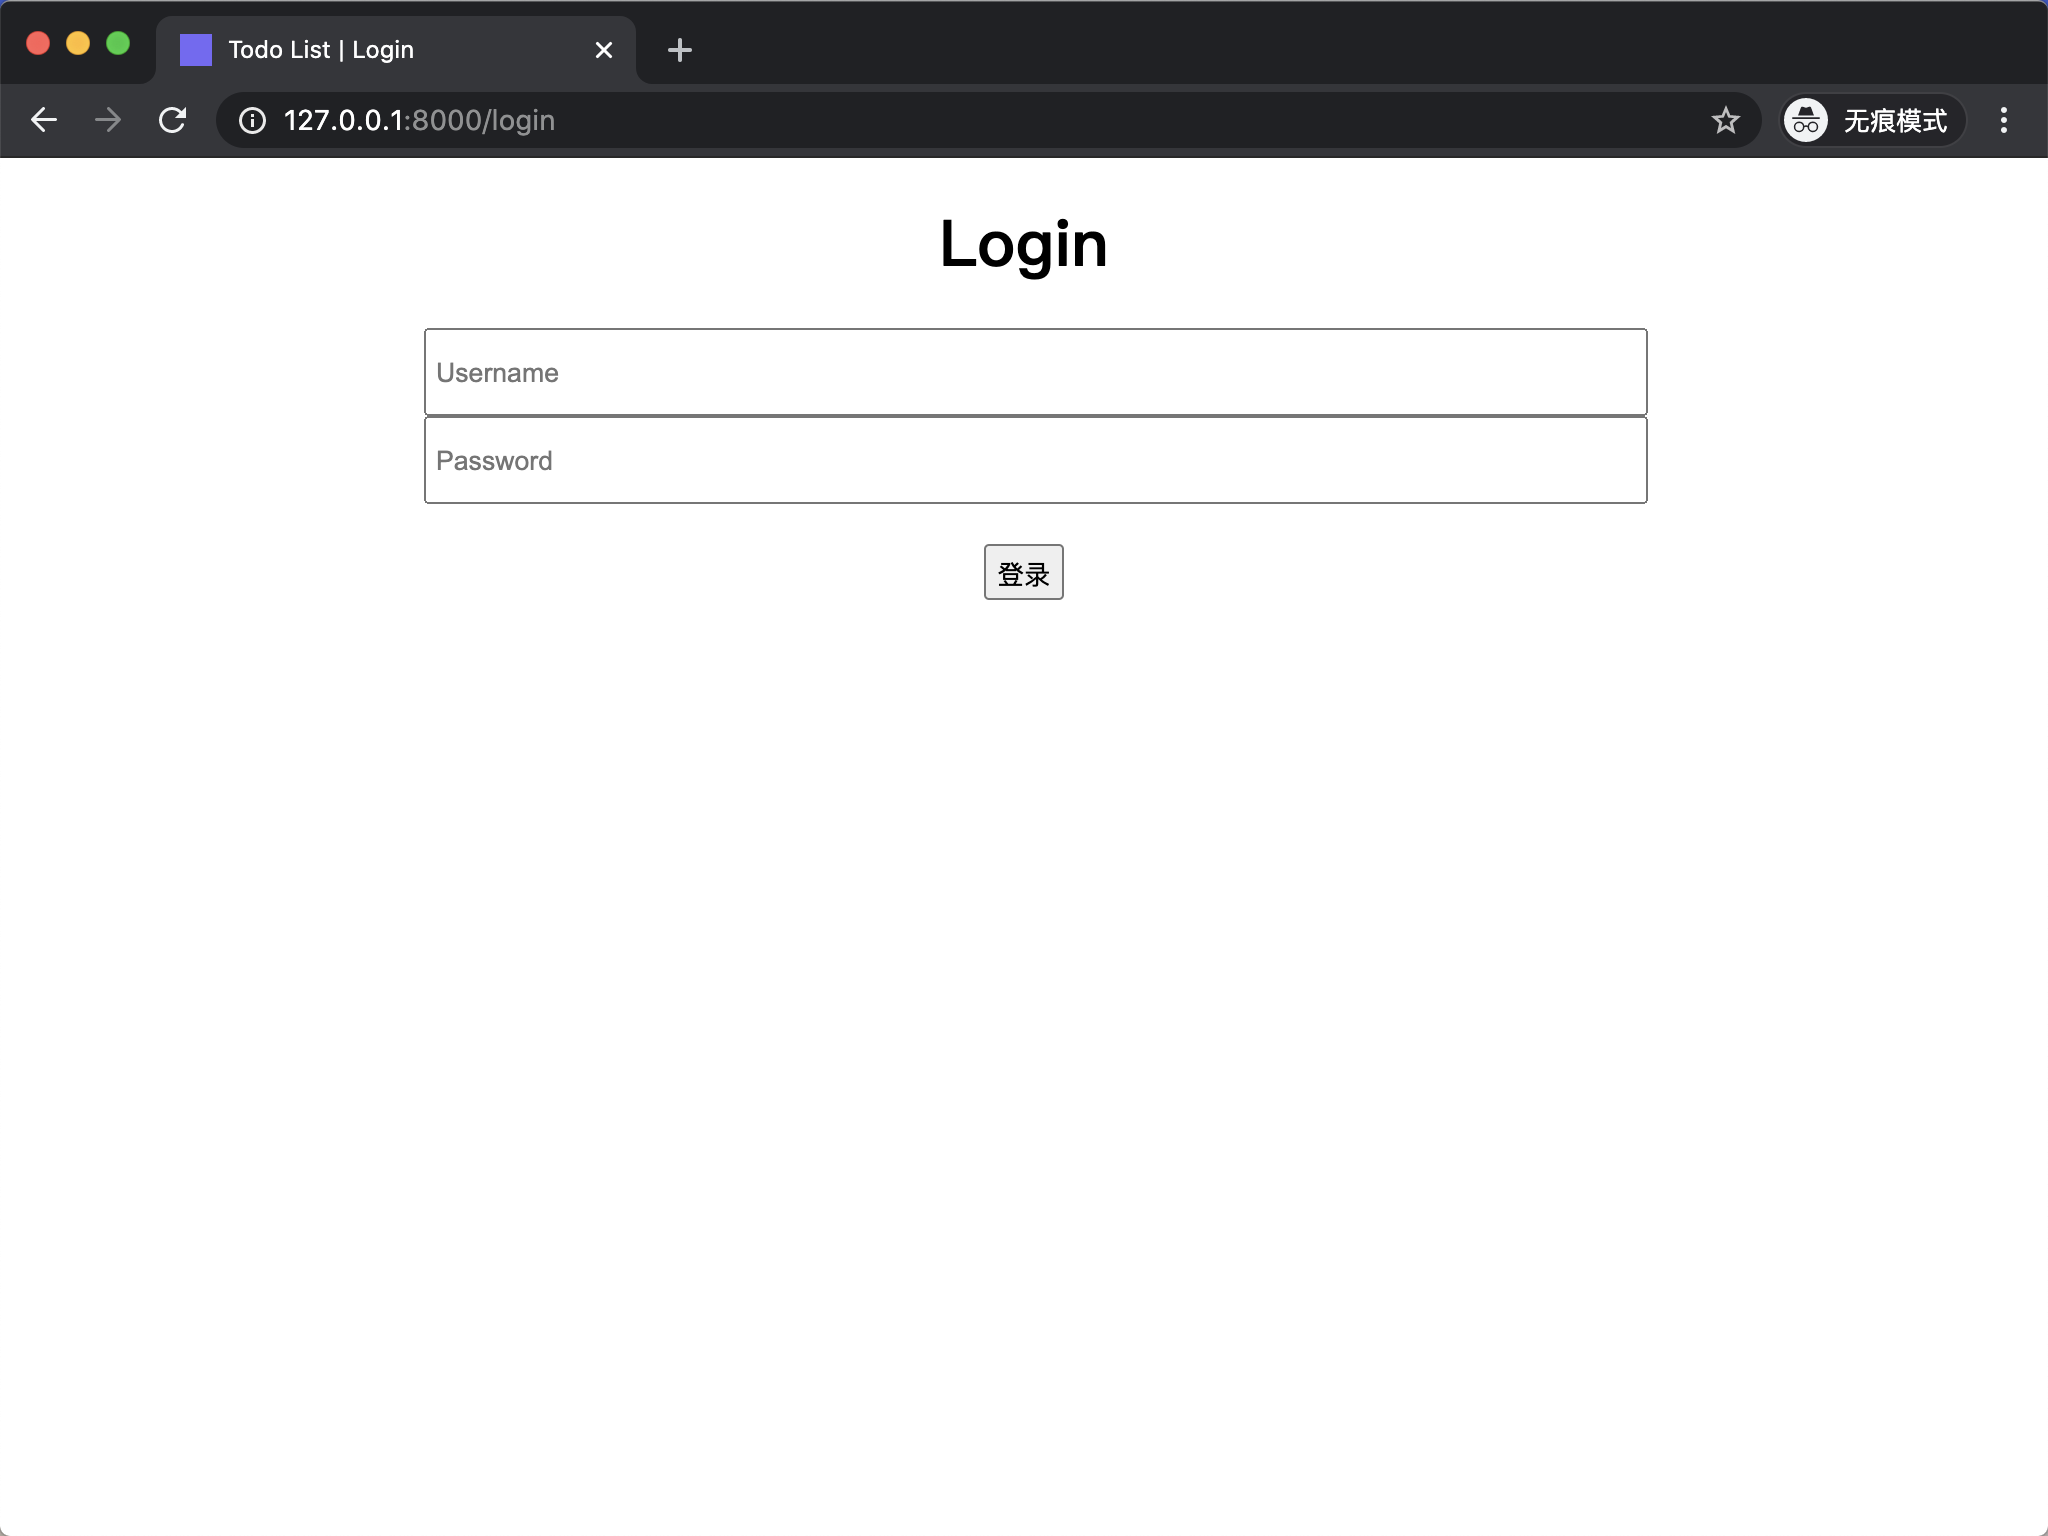
Task: Minimize the window with yellow button
Action: click(x=78, y=43)
